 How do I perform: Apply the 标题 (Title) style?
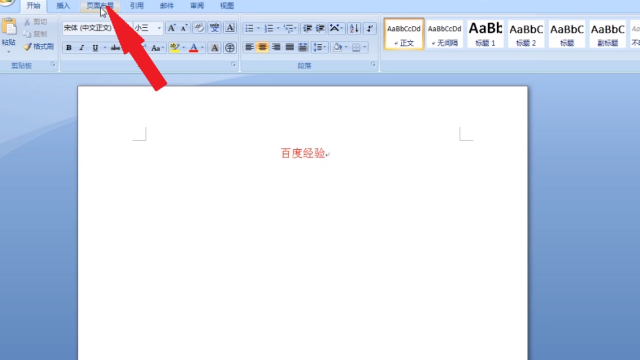click(x=567, y=34)
